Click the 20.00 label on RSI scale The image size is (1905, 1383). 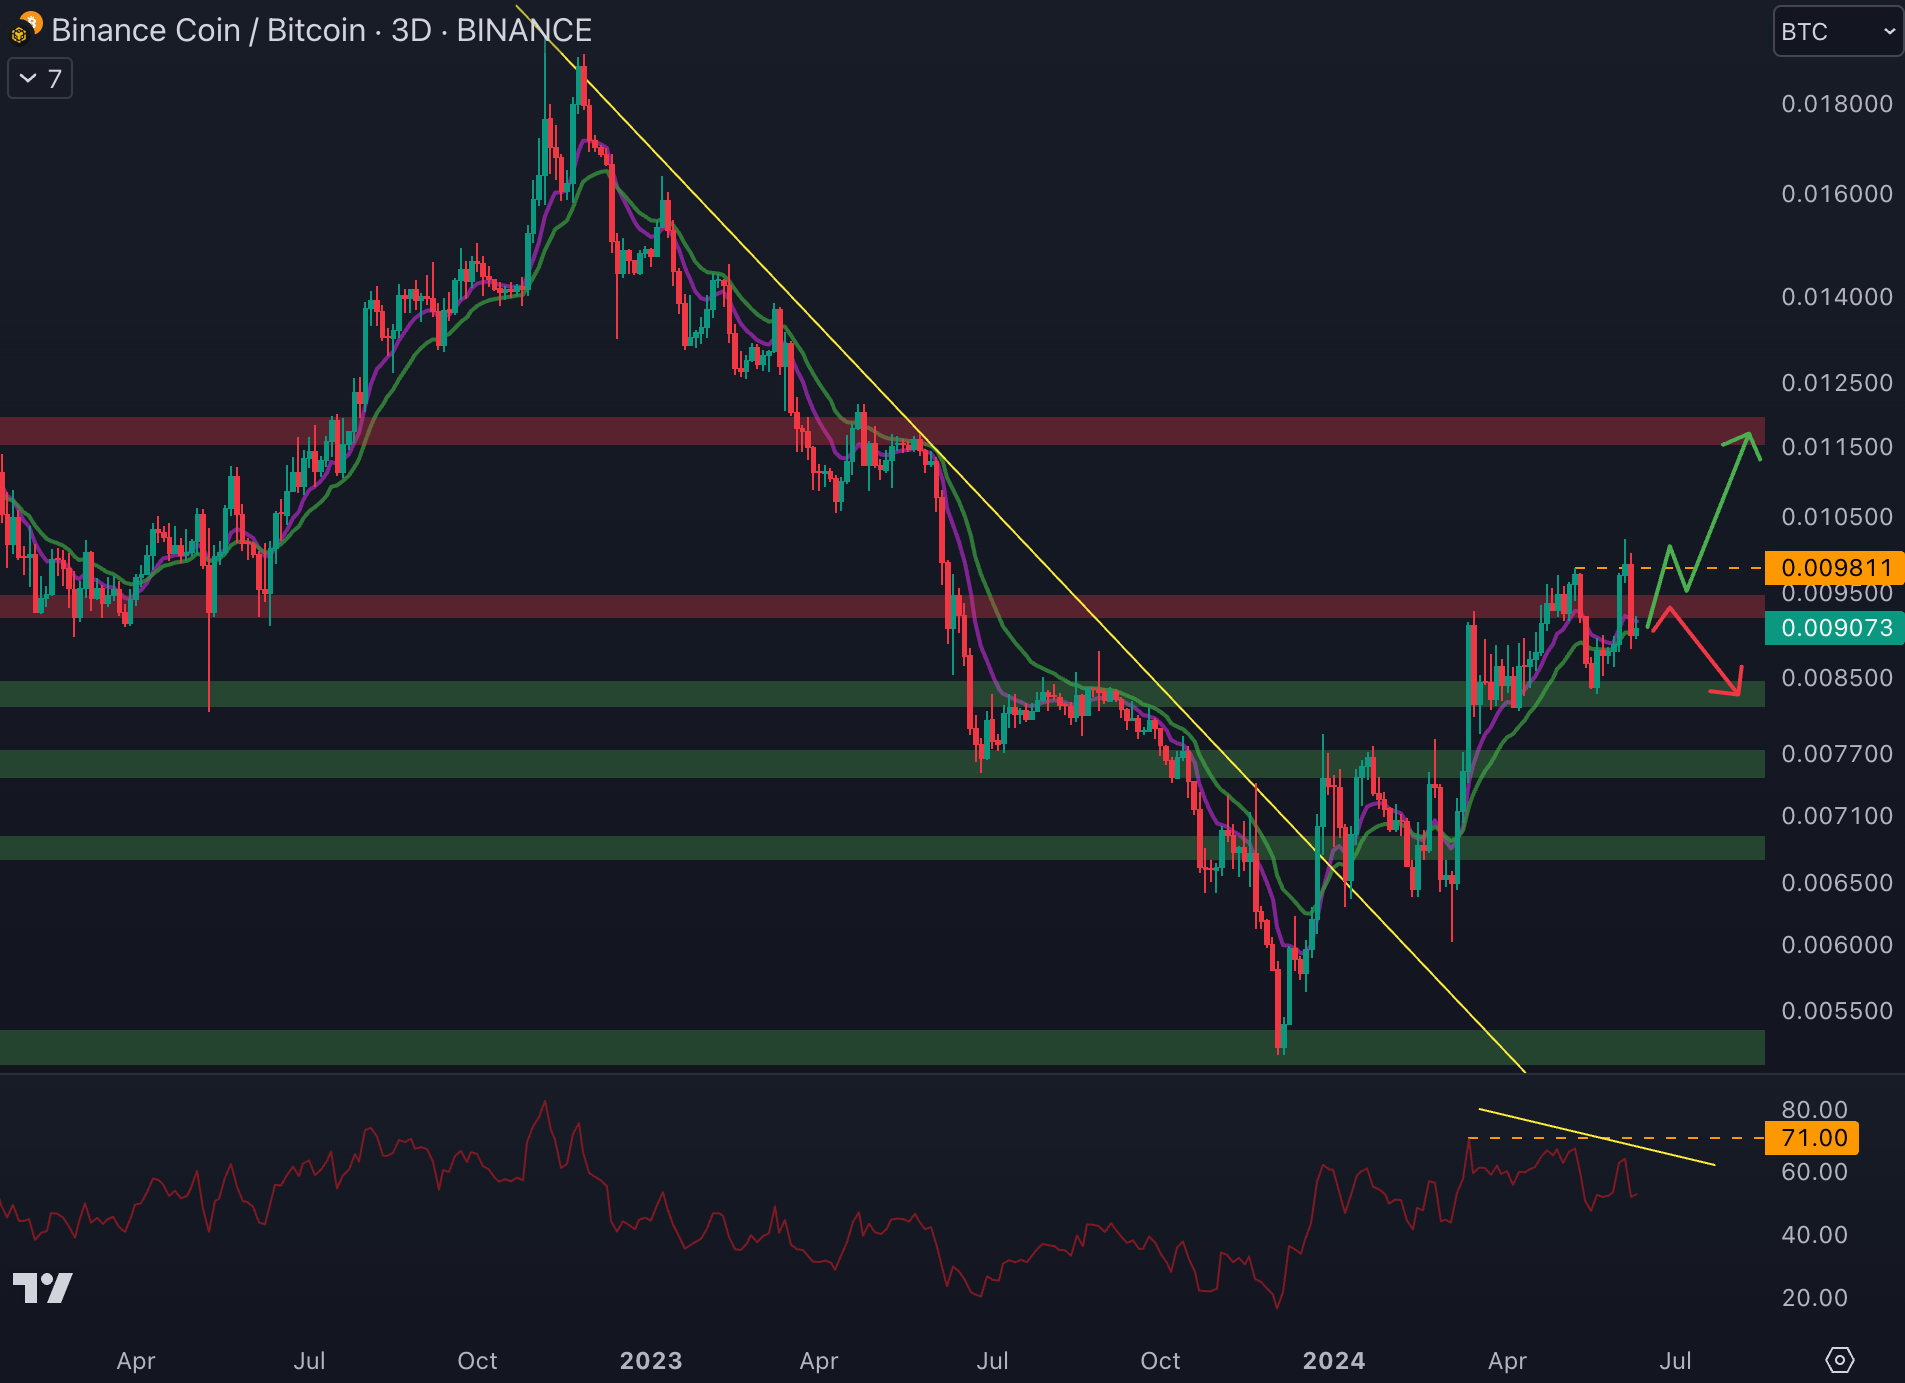(1814, 1298)
